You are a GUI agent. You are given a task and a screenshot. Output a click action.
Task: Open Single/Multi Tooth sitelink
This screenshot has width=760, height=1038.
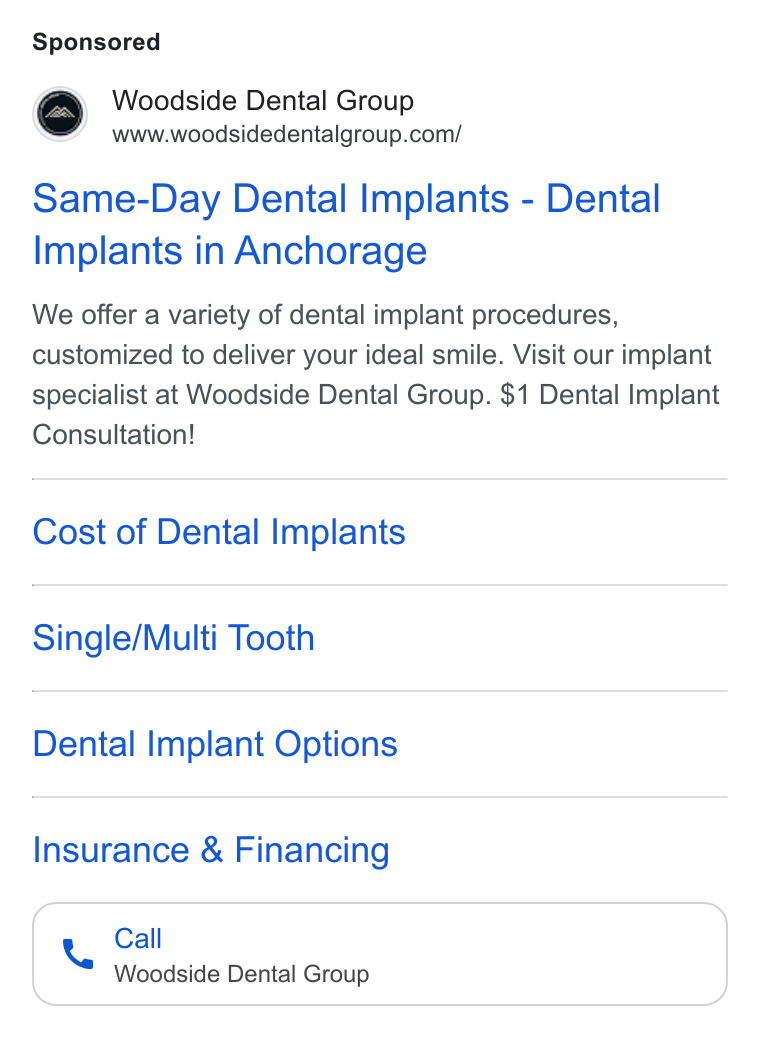[x=173, y=638]
